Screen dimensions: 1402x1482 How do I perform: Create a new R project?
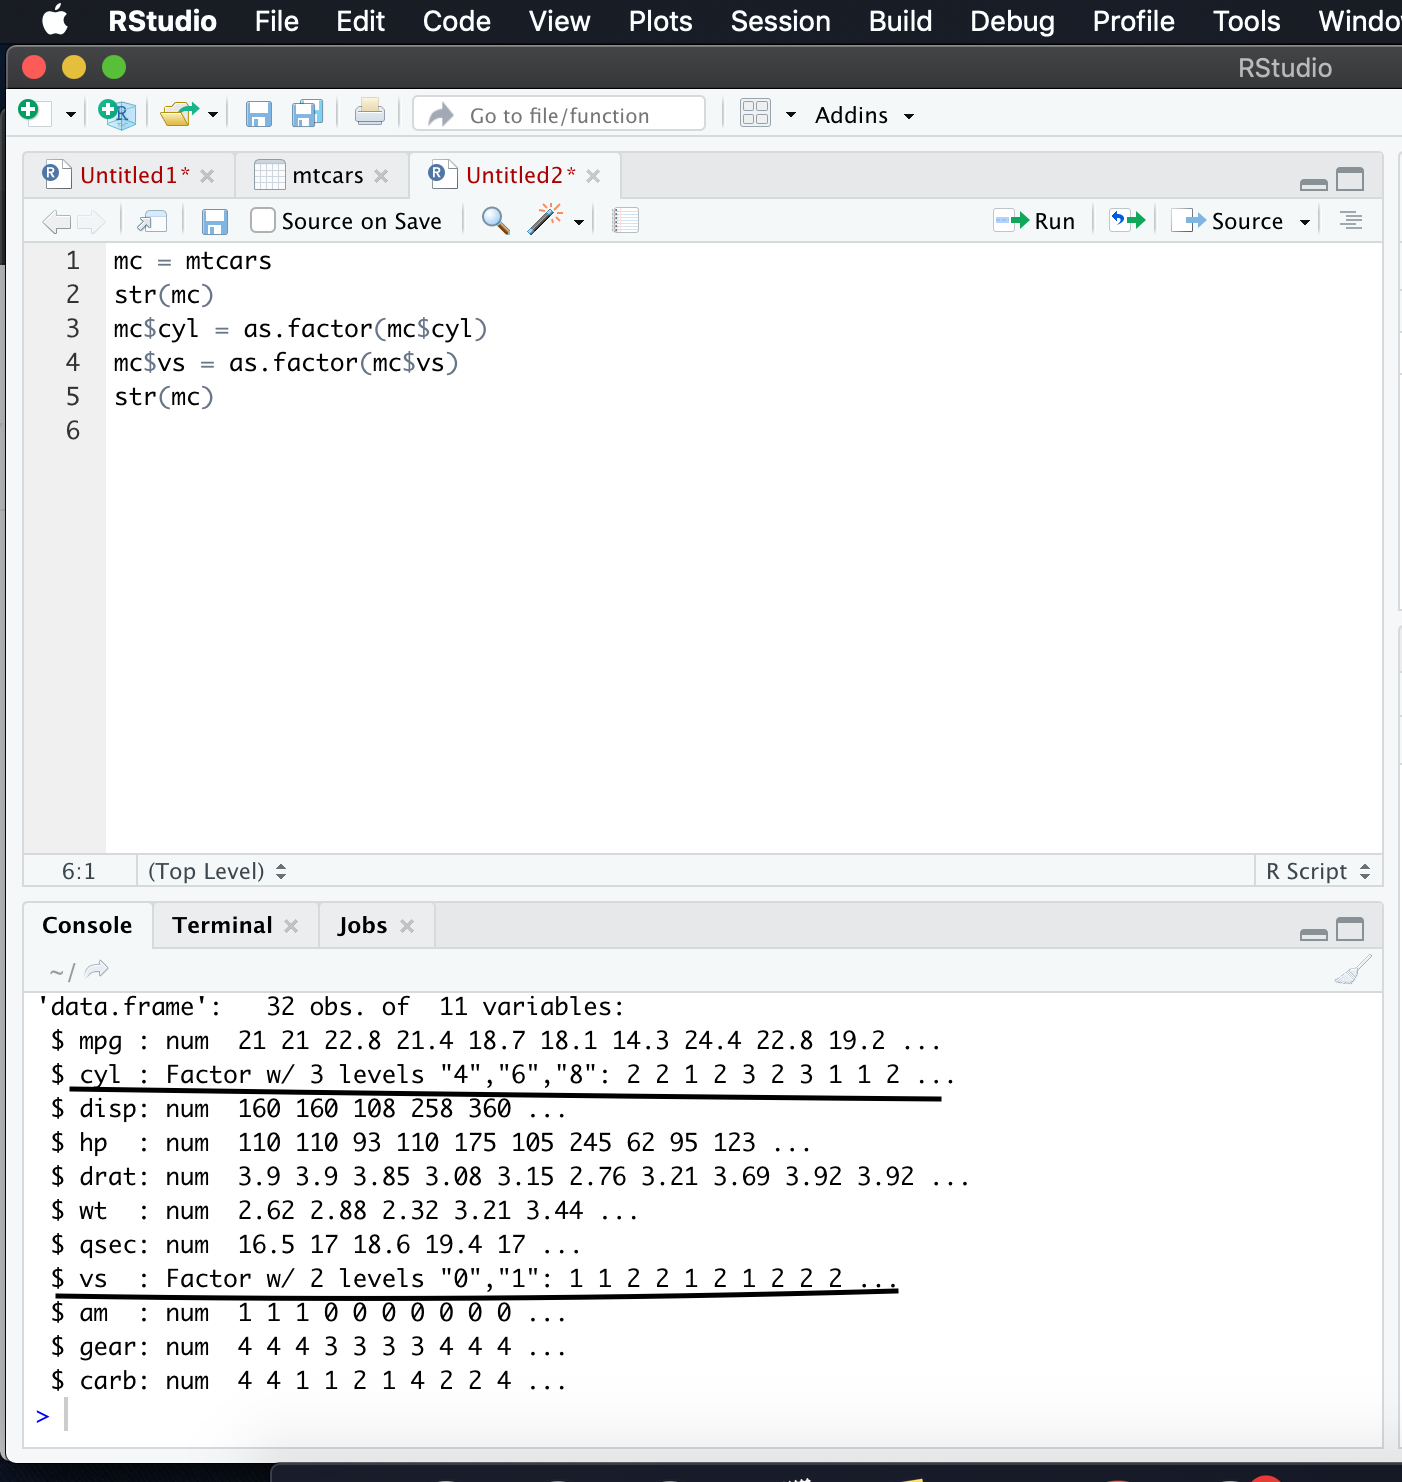(x=117, y=113)
